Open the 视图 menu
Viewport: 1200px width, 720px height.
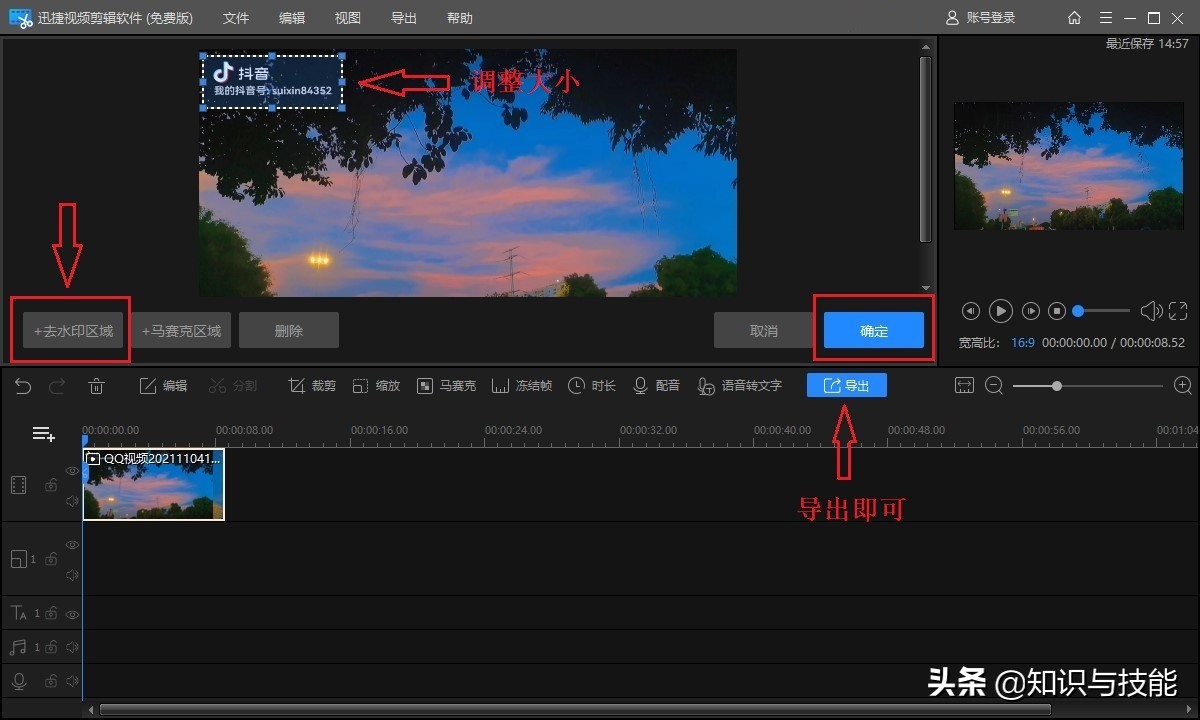tap(348, 18)
